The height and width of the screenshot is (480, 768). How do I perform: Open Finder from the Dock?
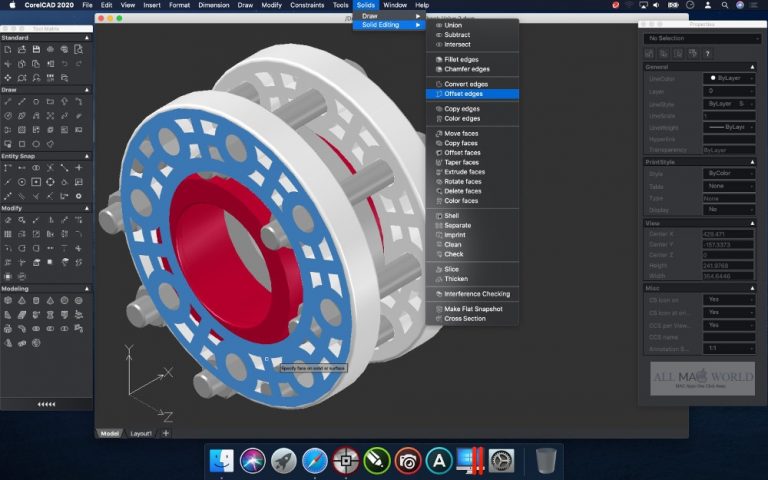(x=221, y=460)
